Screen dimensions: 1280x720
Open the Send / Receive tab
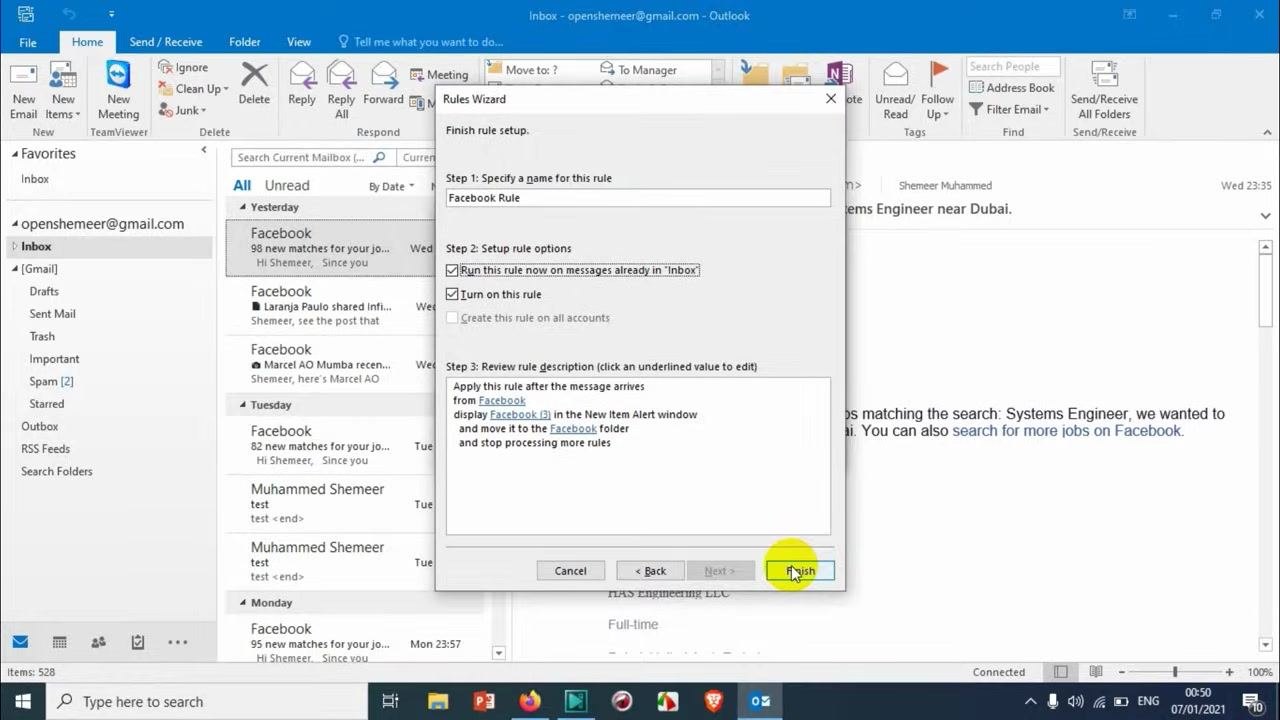166,42
